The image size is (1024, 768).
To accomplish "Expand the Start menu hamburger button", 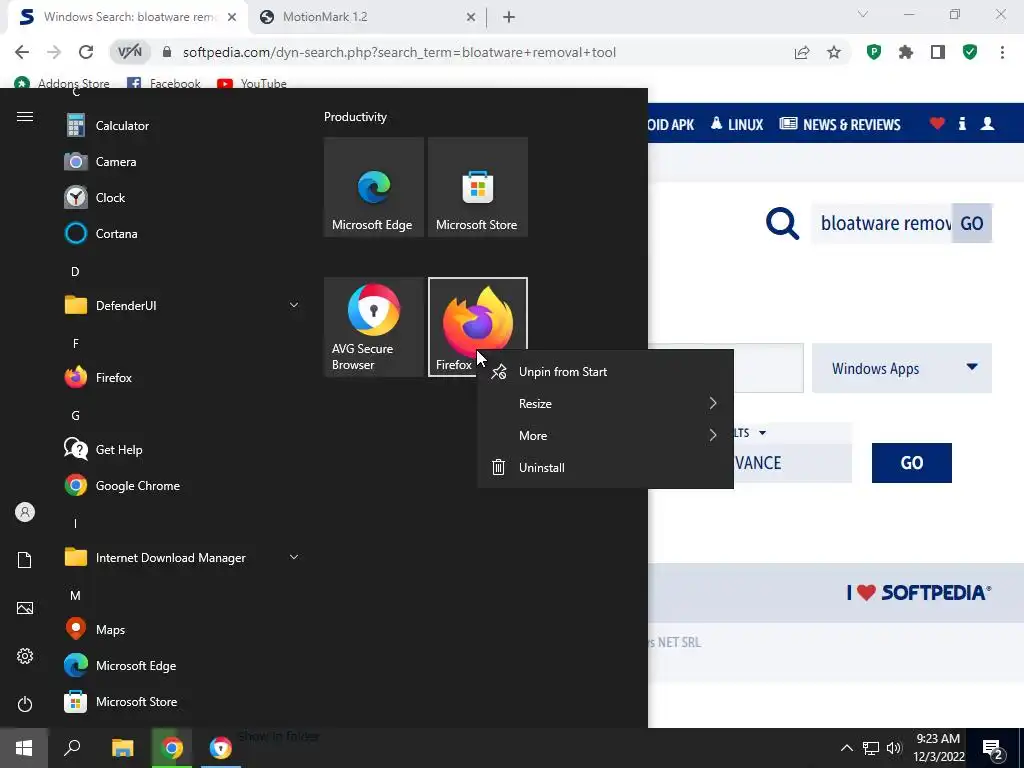I will [x=25, y=117].
